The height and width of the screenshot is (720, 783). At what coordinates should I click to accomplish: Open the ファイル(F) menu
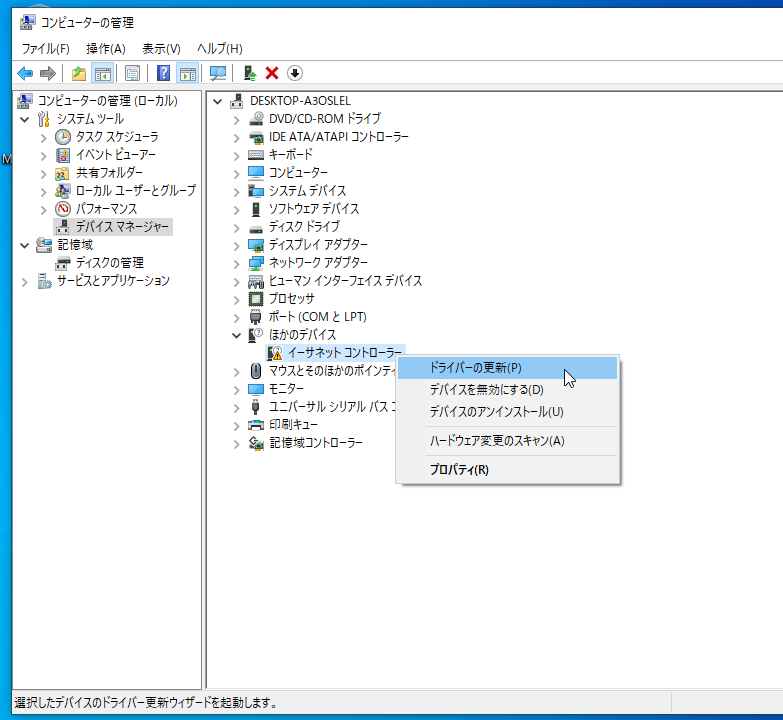[x=45, y=48]
